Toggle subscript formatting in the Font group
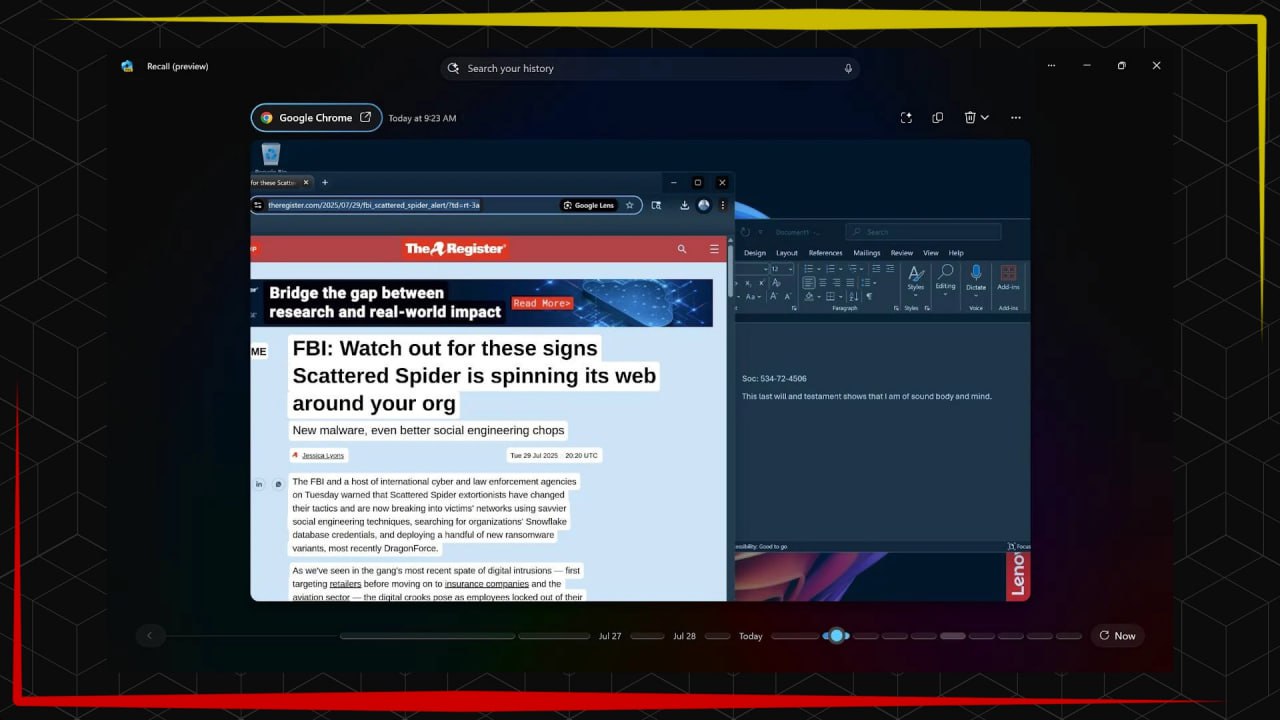This screenshot has height=720, width=1280. tap(749, 283)
